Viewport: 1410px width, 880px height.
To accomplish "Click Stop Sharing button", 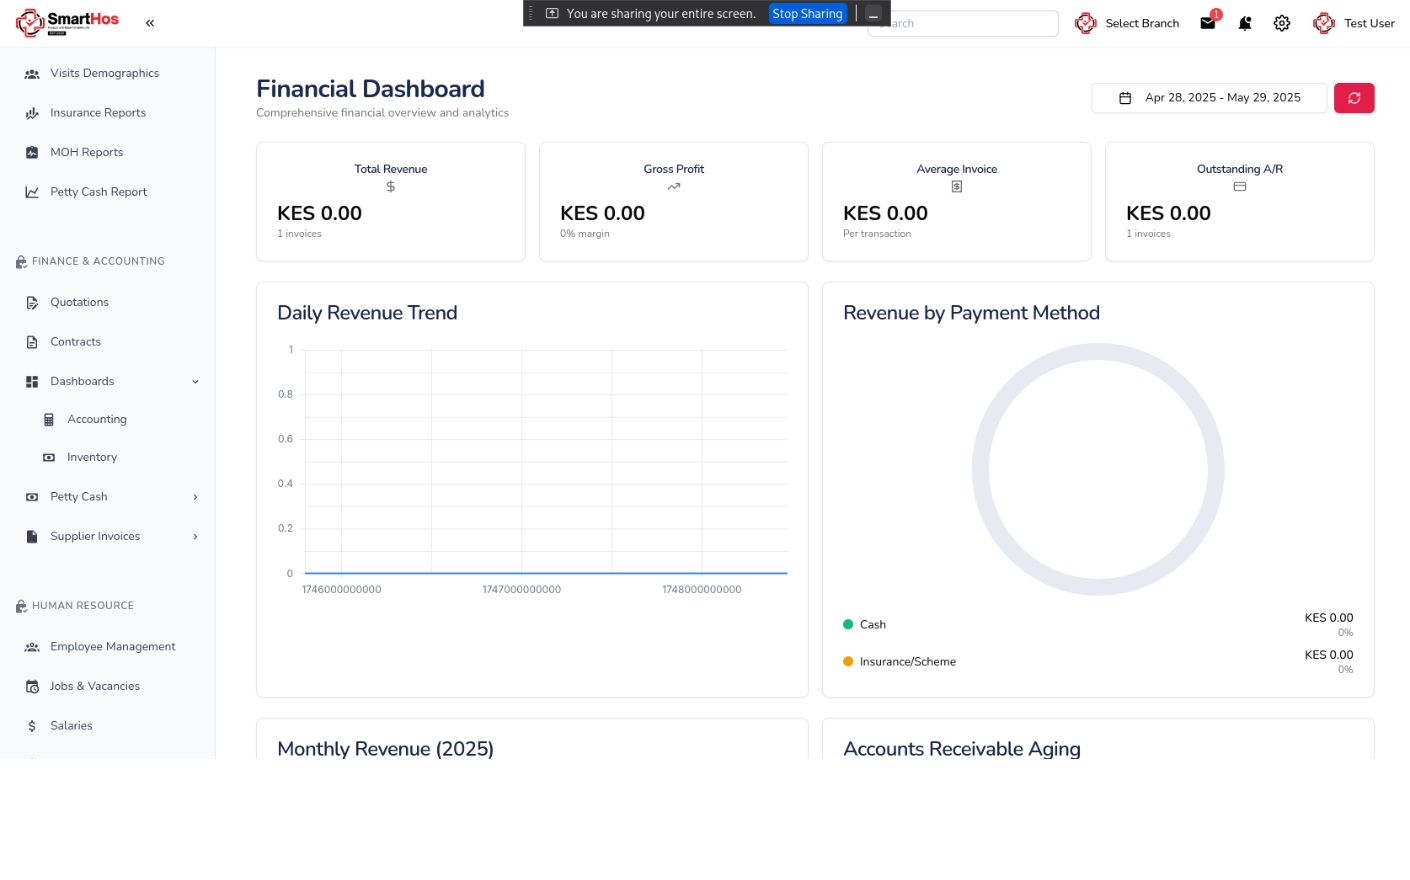I will coord(807,14).
